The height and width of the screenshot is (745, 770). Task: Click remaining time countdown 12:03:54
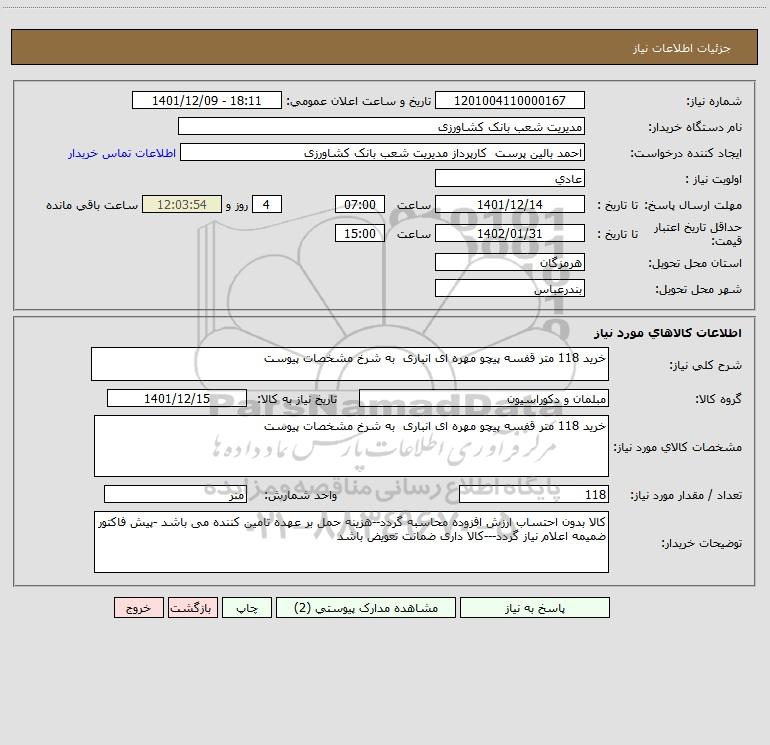(x=182, y=204)
